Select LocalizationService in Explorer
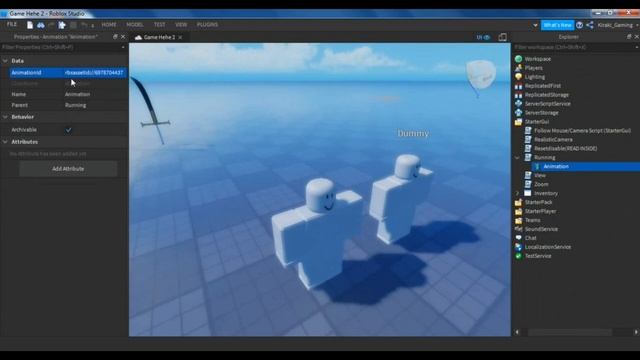Screen dimensions: 640x360 (548, 247)
